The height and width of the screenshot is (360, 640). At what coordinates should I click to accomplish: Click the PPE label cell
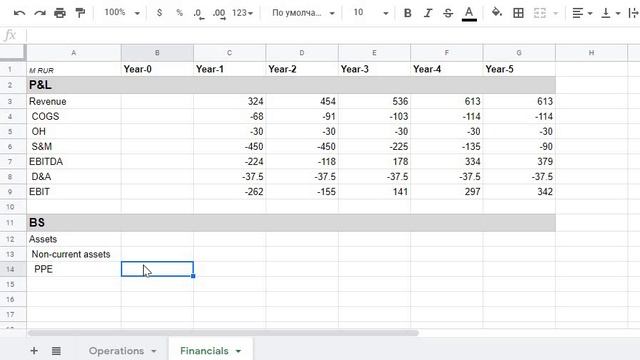74,269
